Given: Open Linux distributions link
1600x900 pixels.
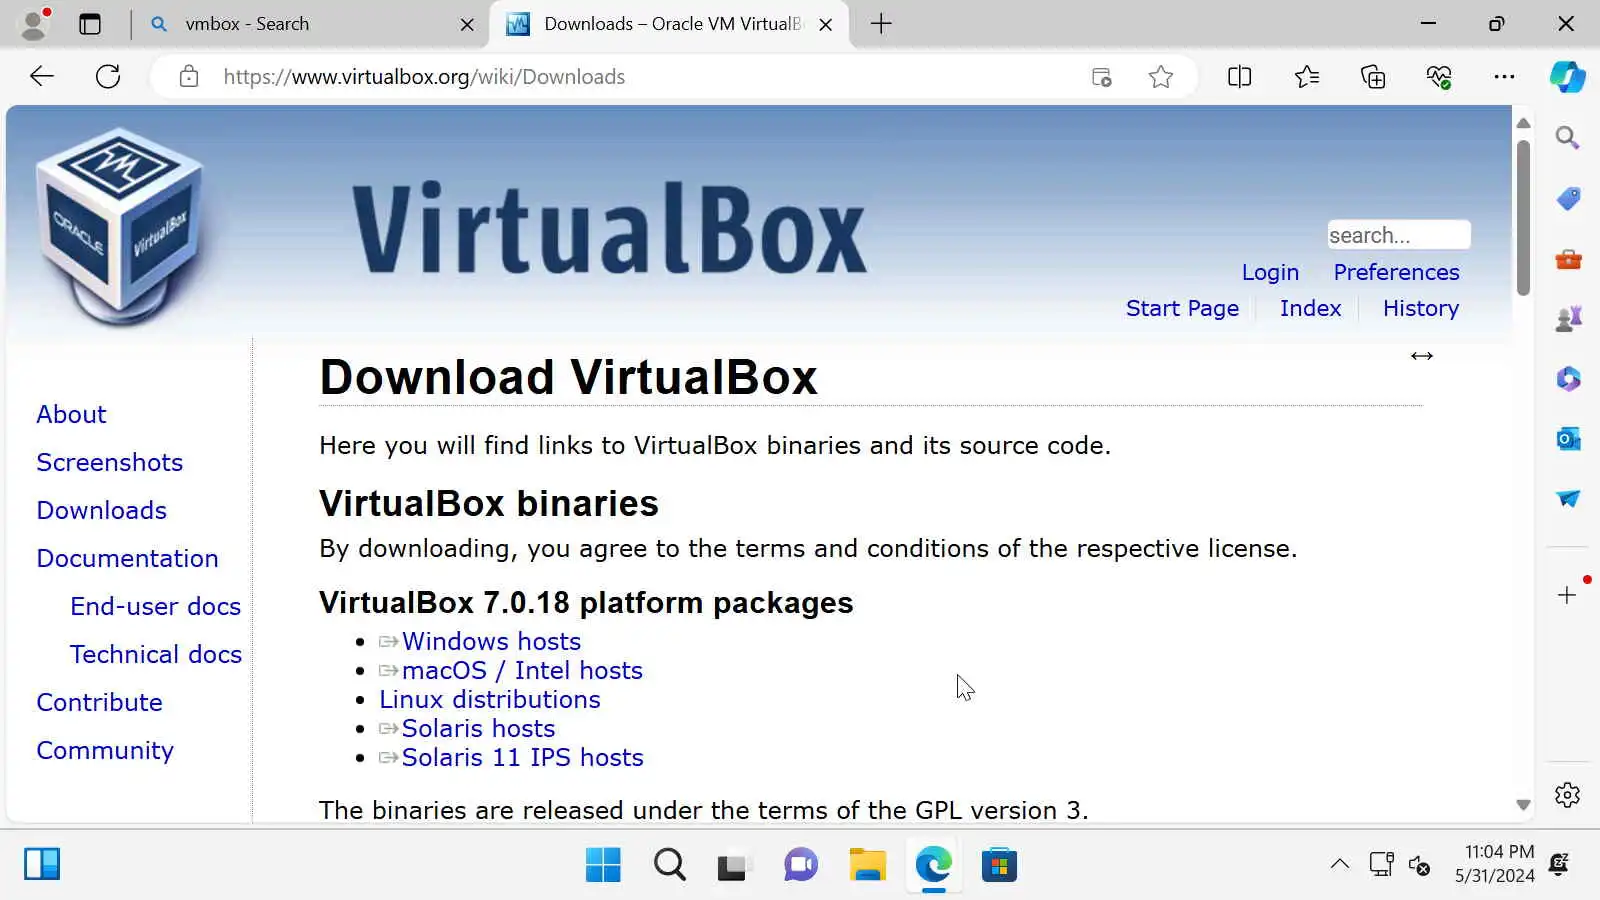Looking at the screenshot, I should click(490, 699).
